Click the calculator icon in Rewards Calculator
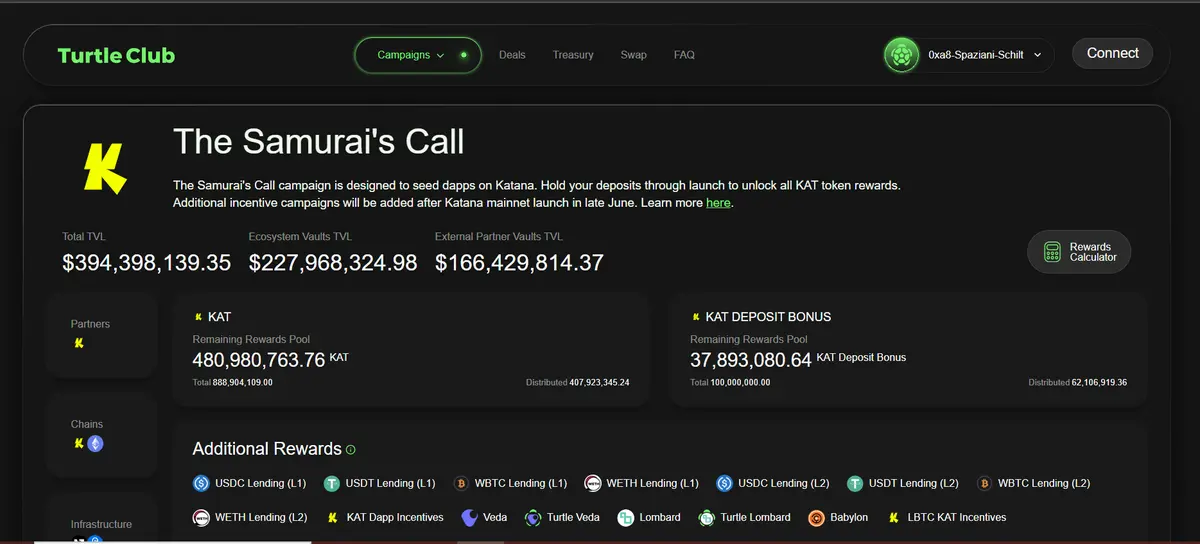 (1052, 252)
